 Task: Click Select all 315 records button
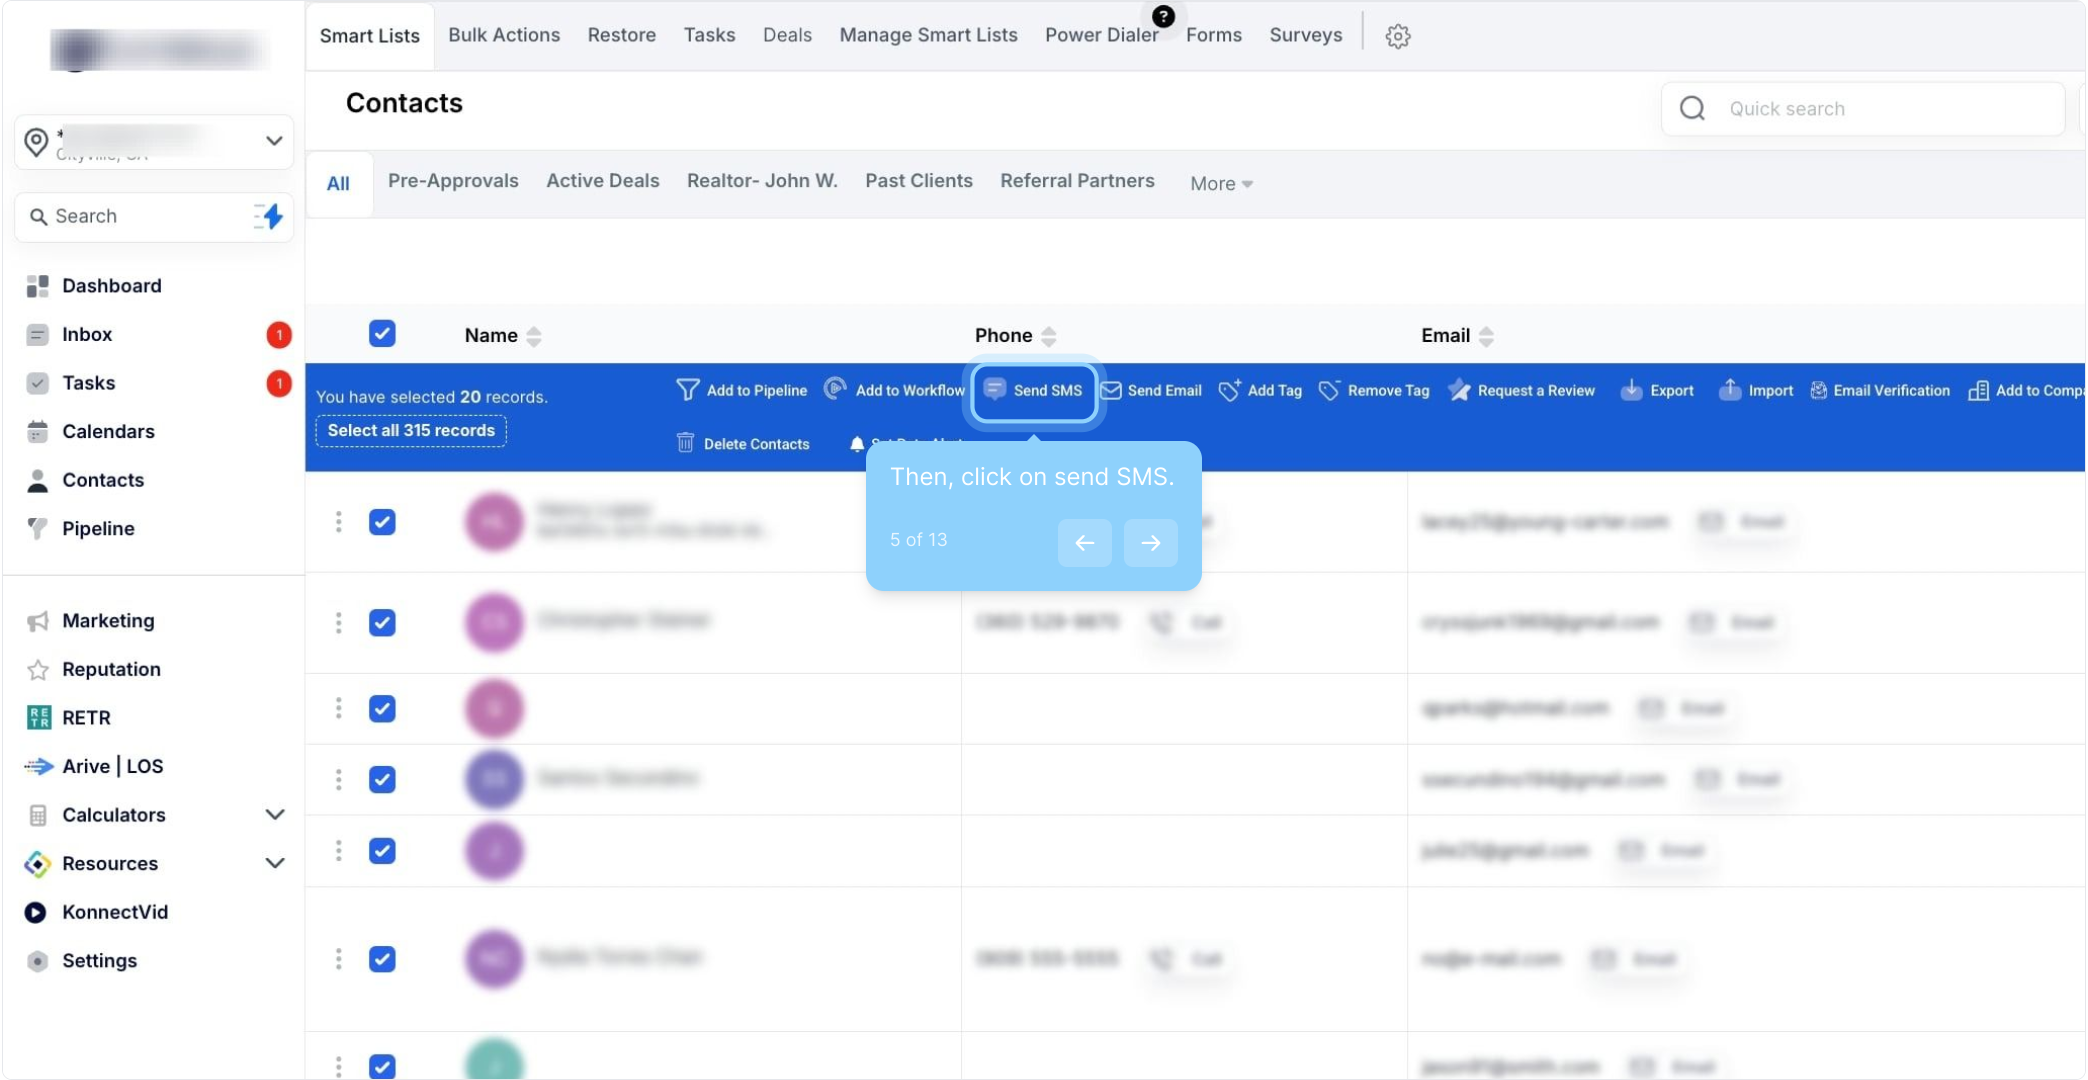click(x=411, y=430)
